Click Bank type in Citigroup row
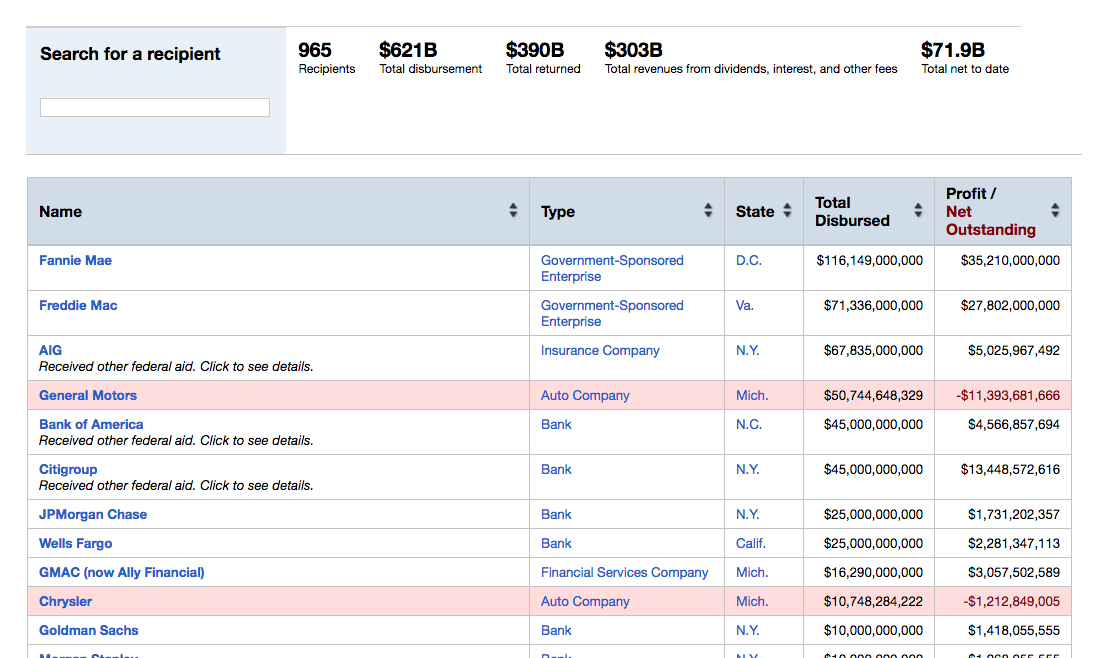The width and height of the screenshot is (1113, 658). click(556, 469)
